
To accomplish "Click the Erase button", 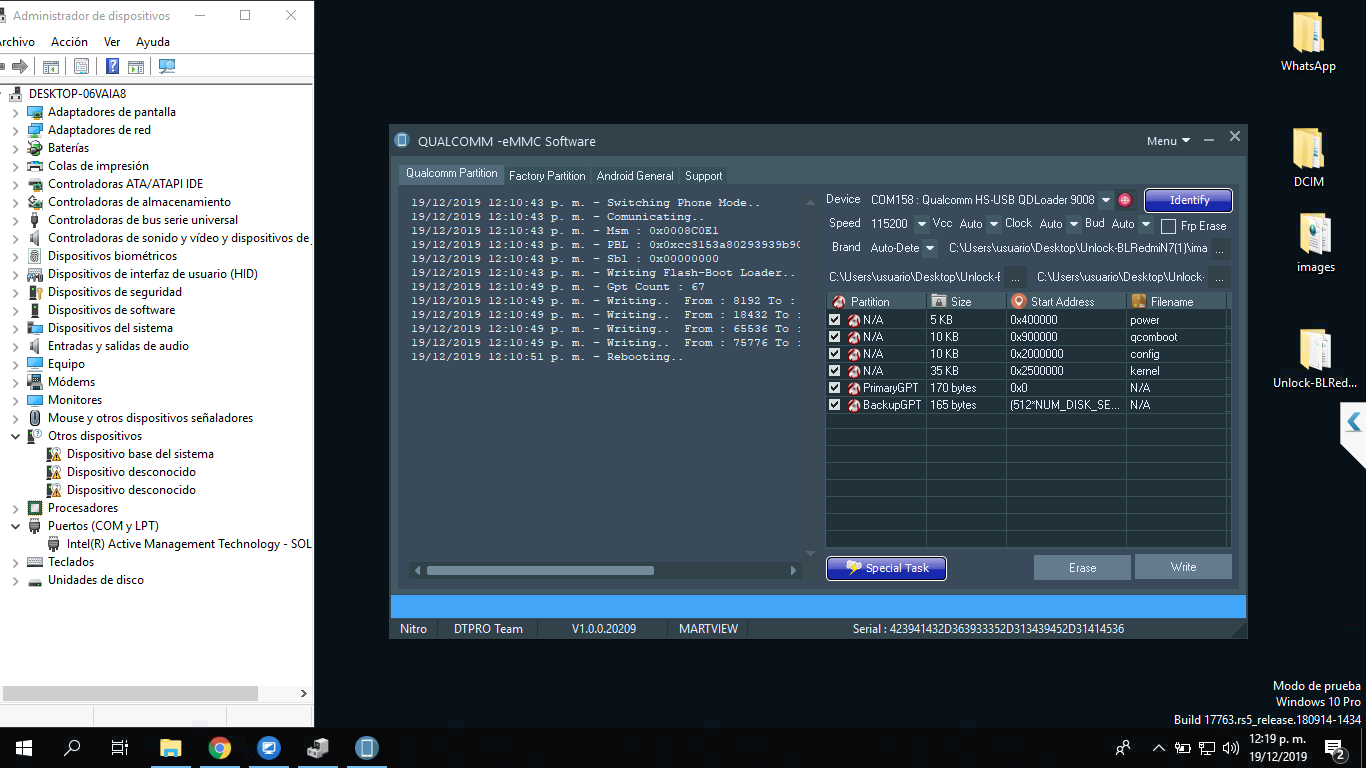I will (x=1082, y=568).
